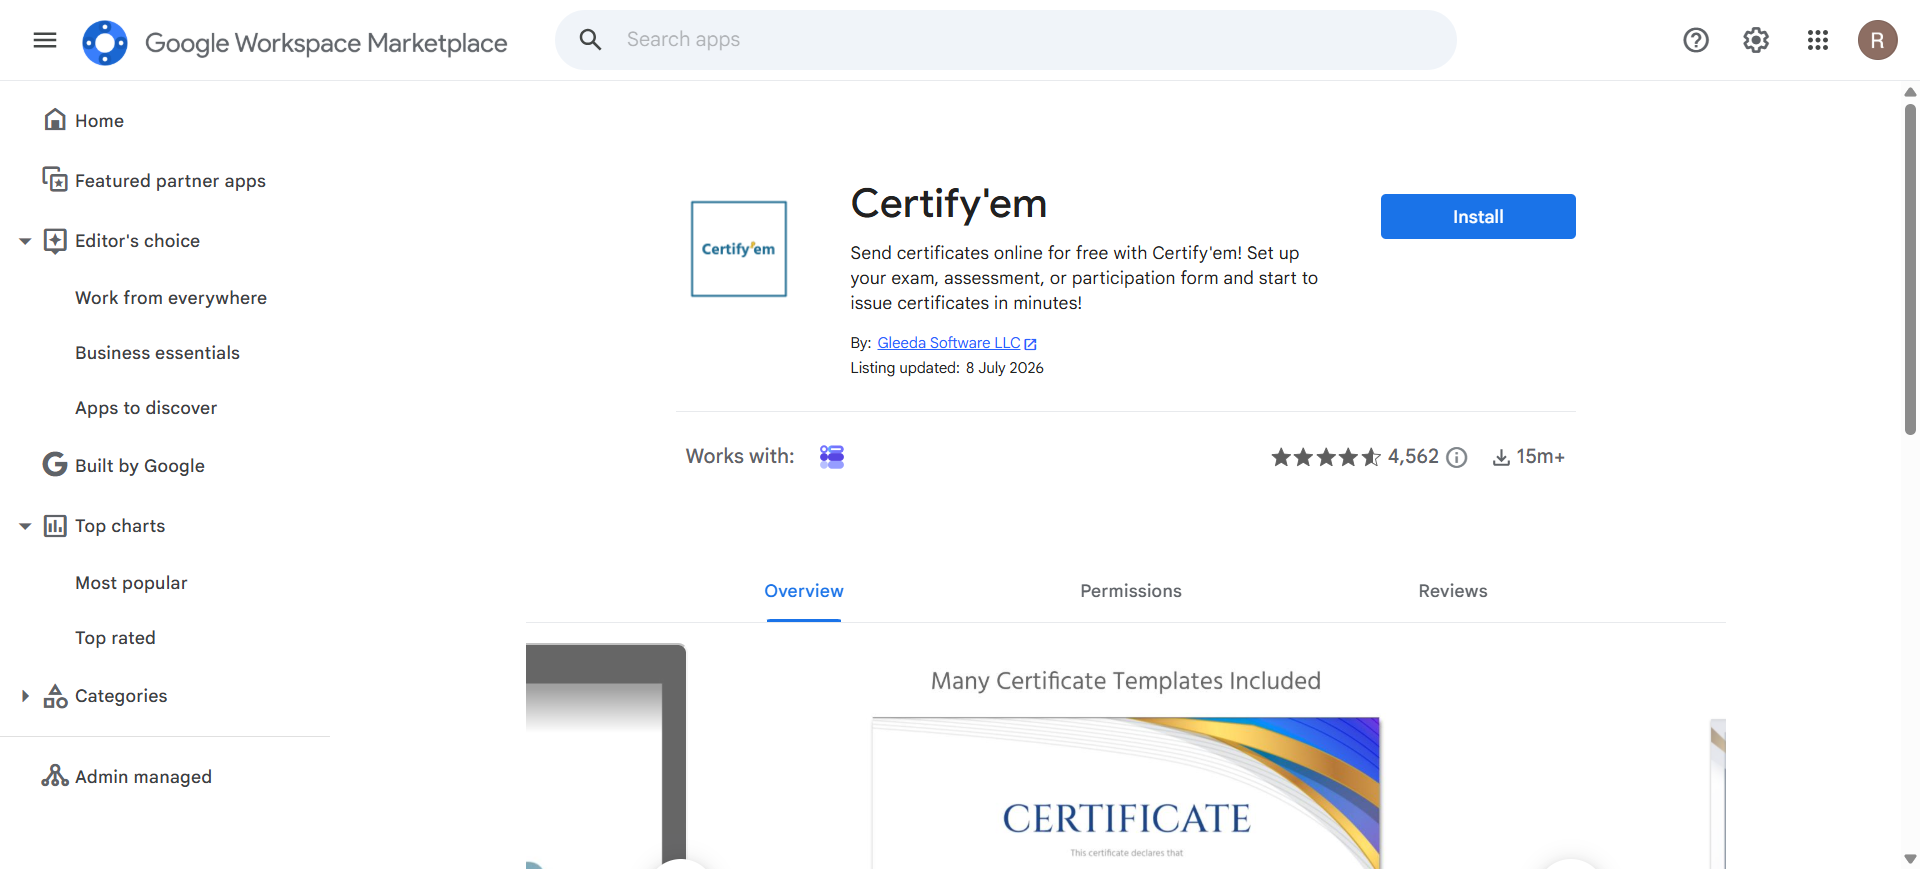
Task: Click the star rating icons
Action: [1326, 457]
